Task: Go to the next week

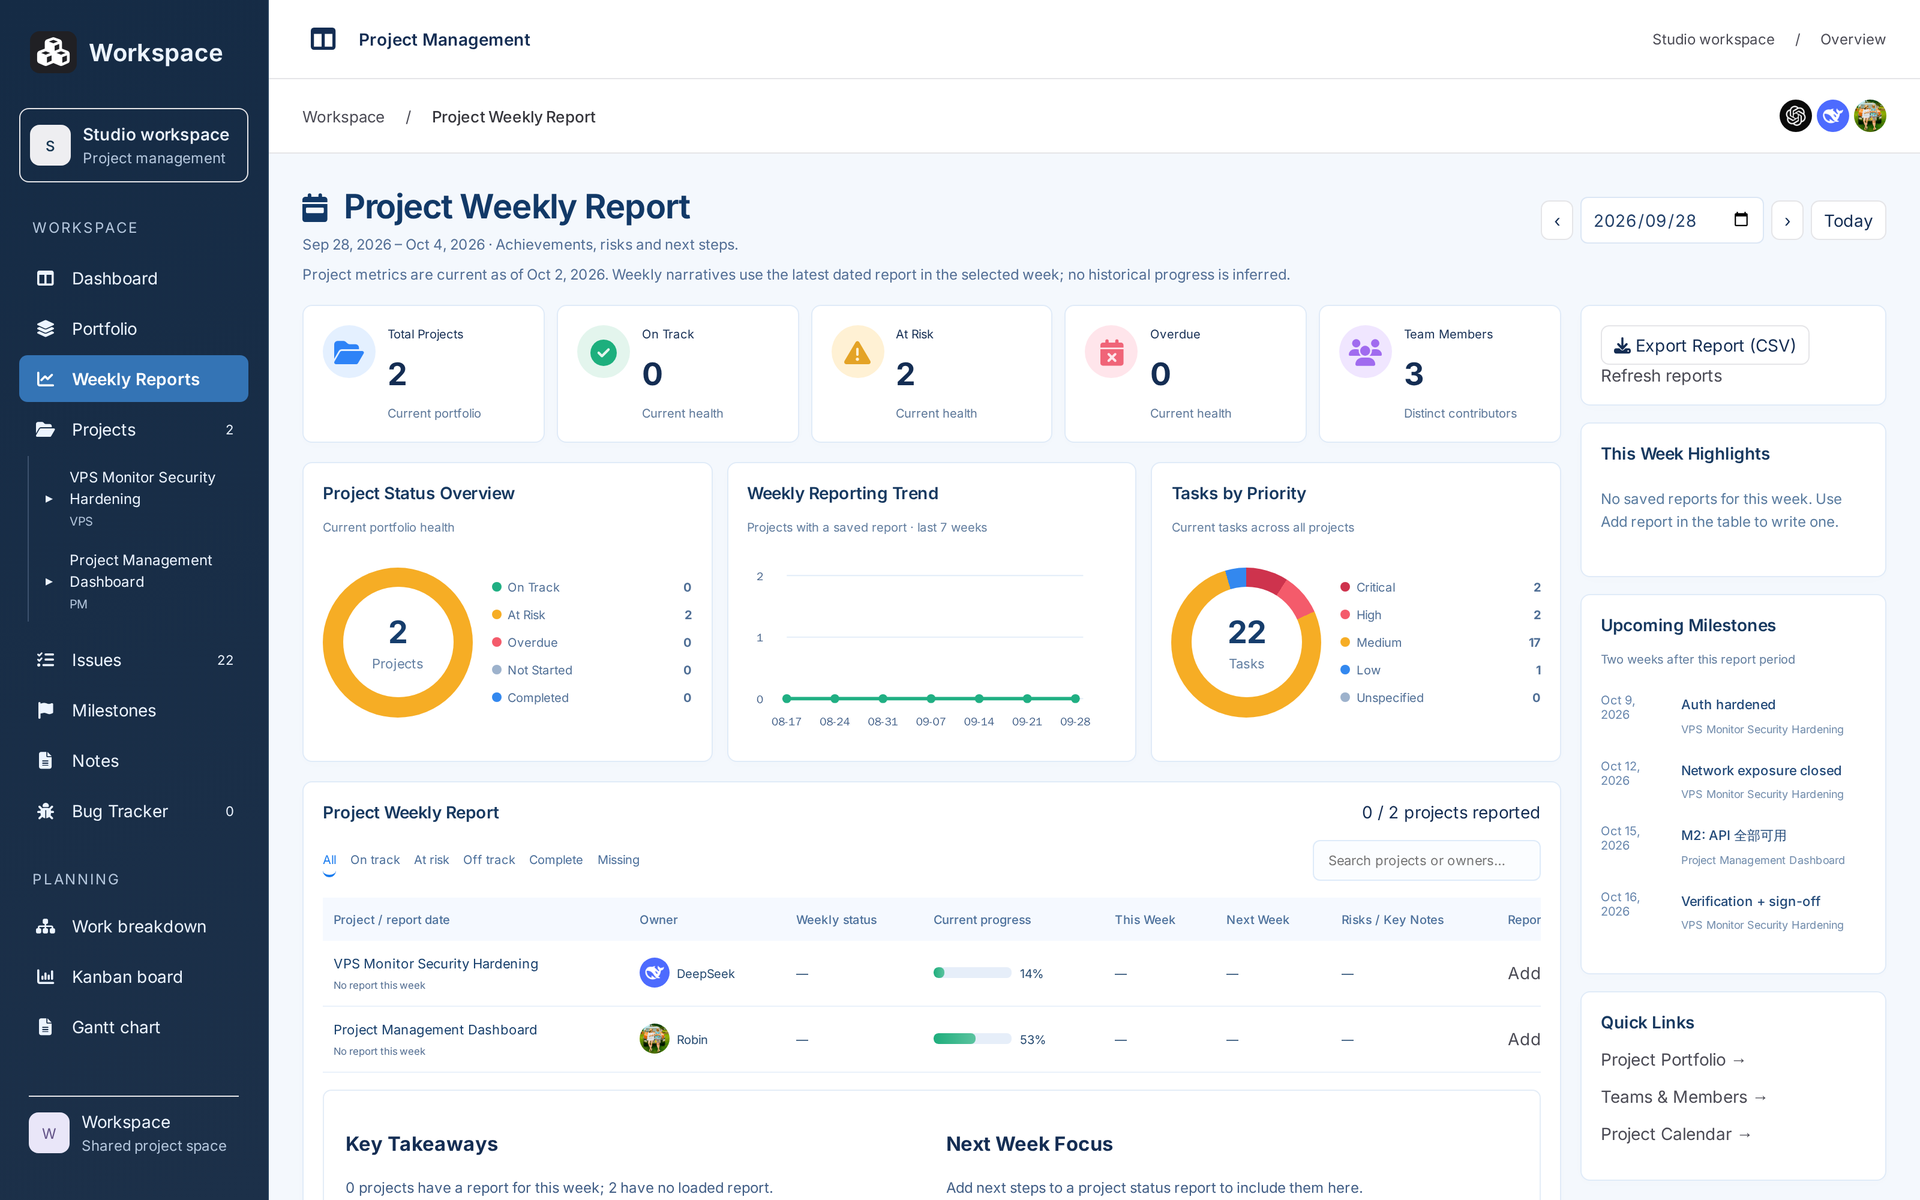Action: [x=1787, y=221]
